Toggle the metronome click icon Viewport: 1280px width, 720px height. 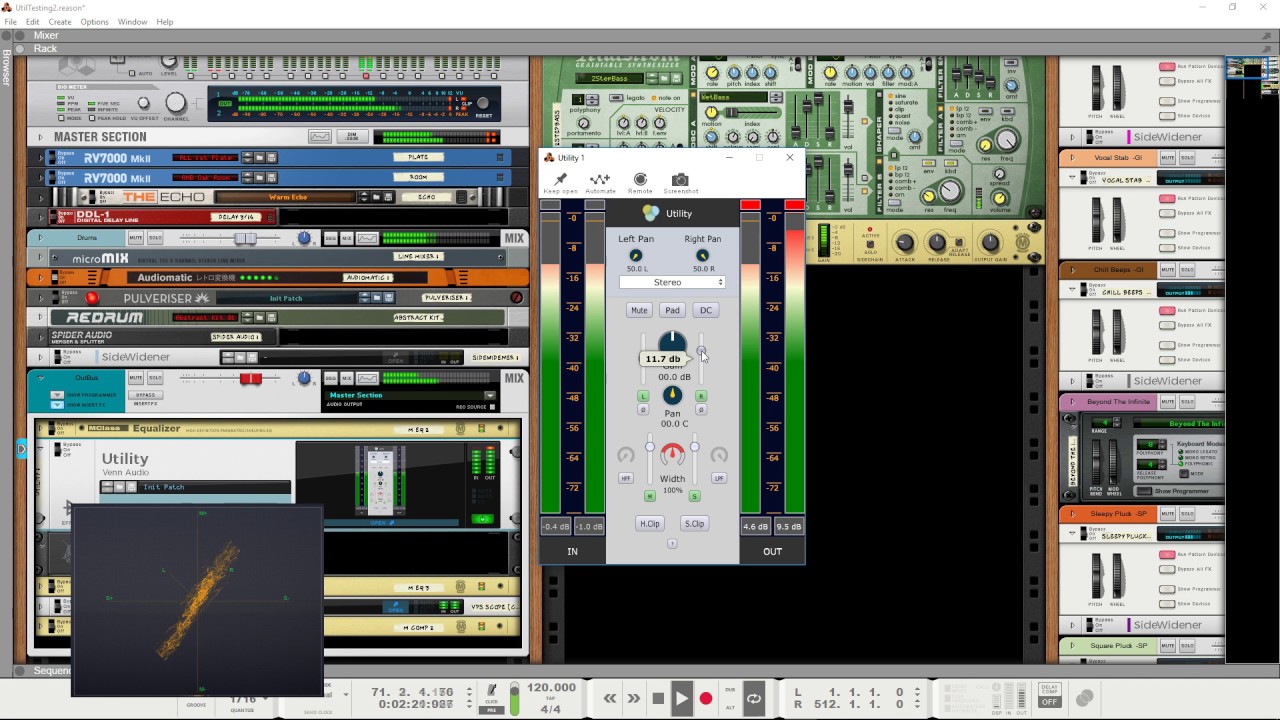click(491, 691)
